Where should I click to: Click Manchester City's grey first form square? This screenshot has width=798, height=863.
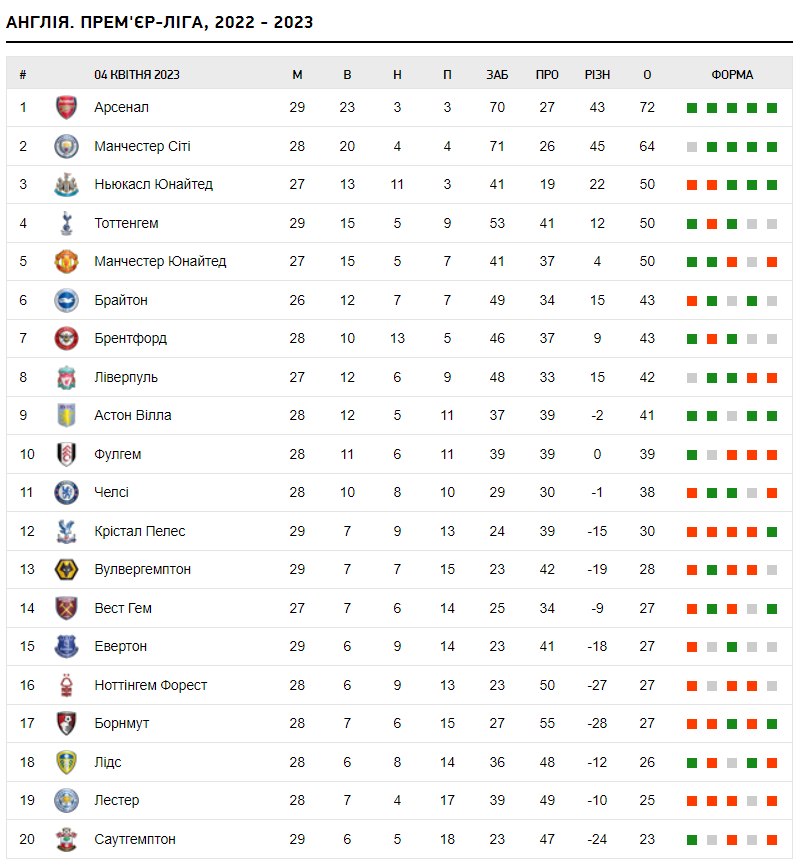692,147
